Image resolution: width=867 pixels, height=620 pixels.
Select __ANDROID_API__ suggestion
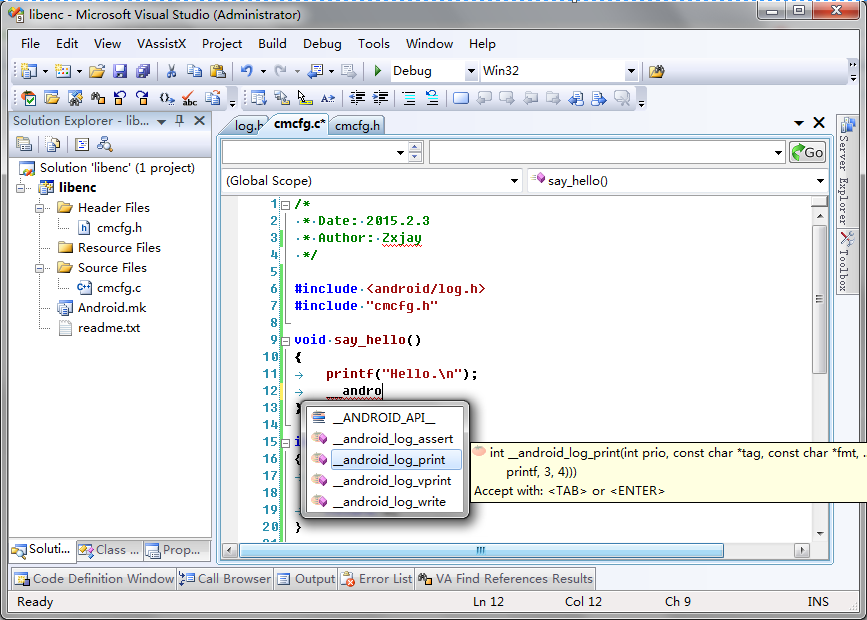(385, 418)
